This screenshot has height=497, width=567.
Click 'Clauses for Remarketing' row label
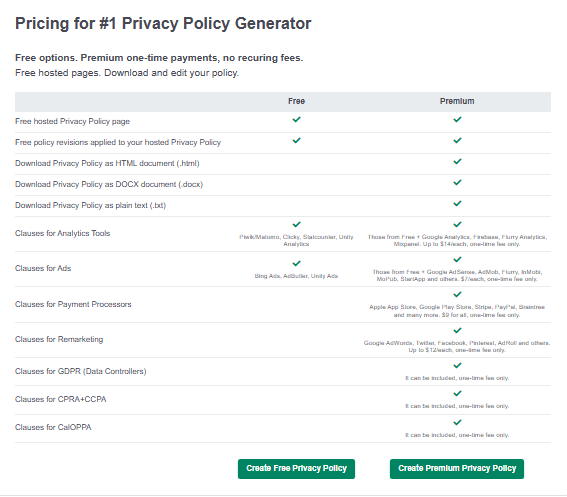(59, 339)
